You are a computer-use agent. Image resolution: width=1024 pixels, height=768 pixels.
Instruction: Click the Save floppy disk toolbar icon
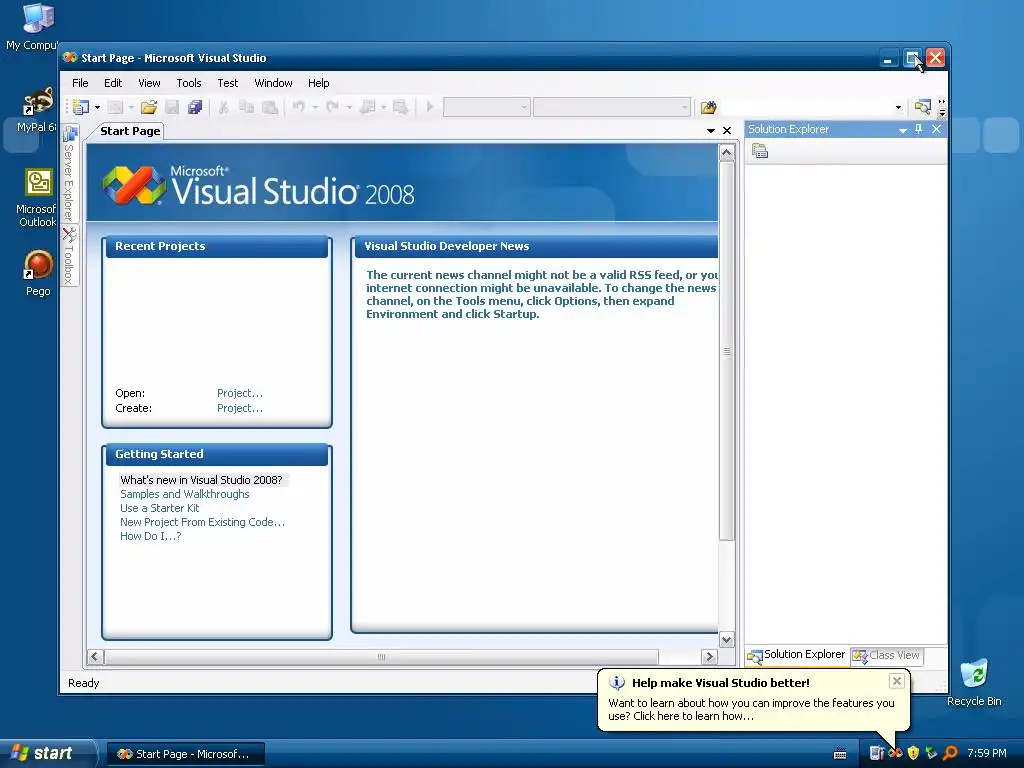tap(172, 107)
